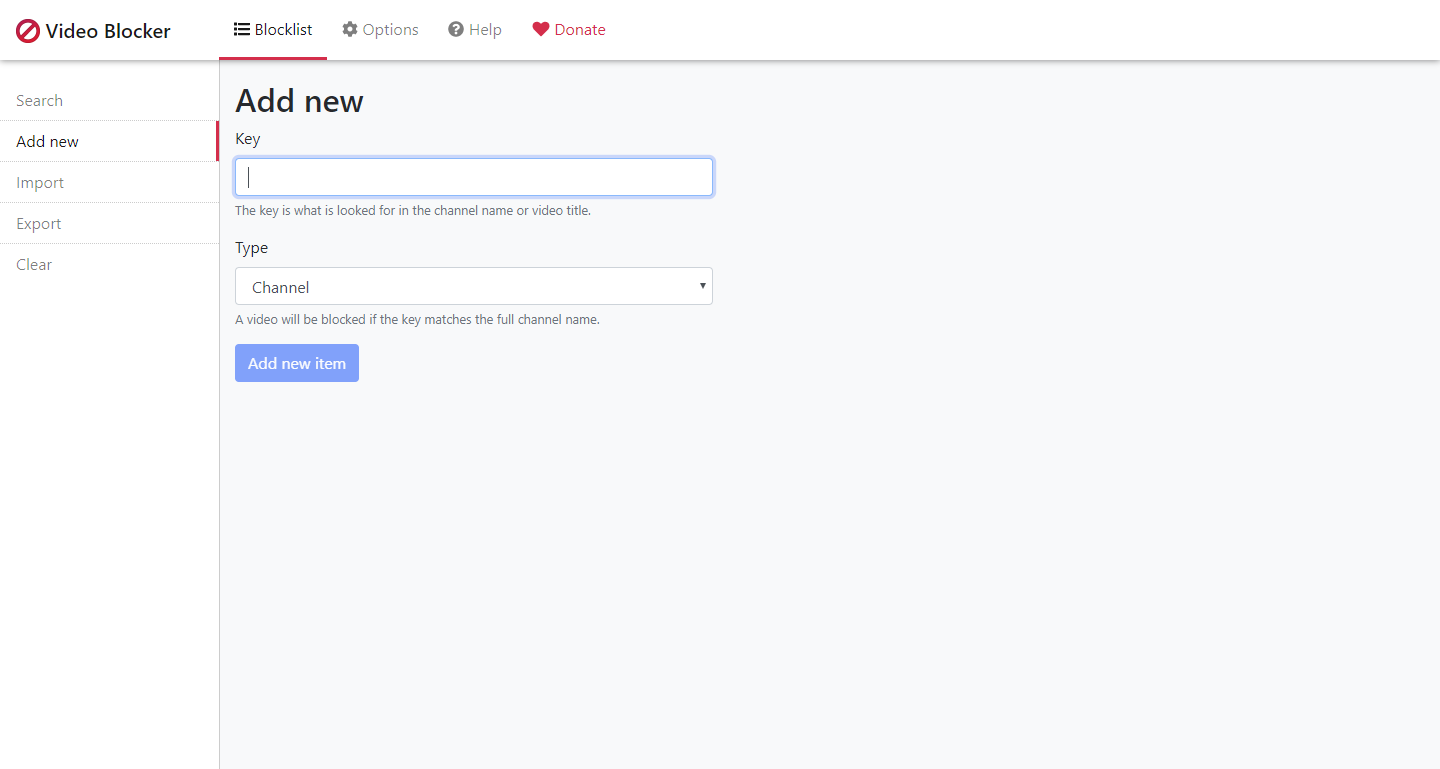This screenshot has width=1440, height=769.
Task: Select Search in the sidebar
Action: [x=40, y=100]
